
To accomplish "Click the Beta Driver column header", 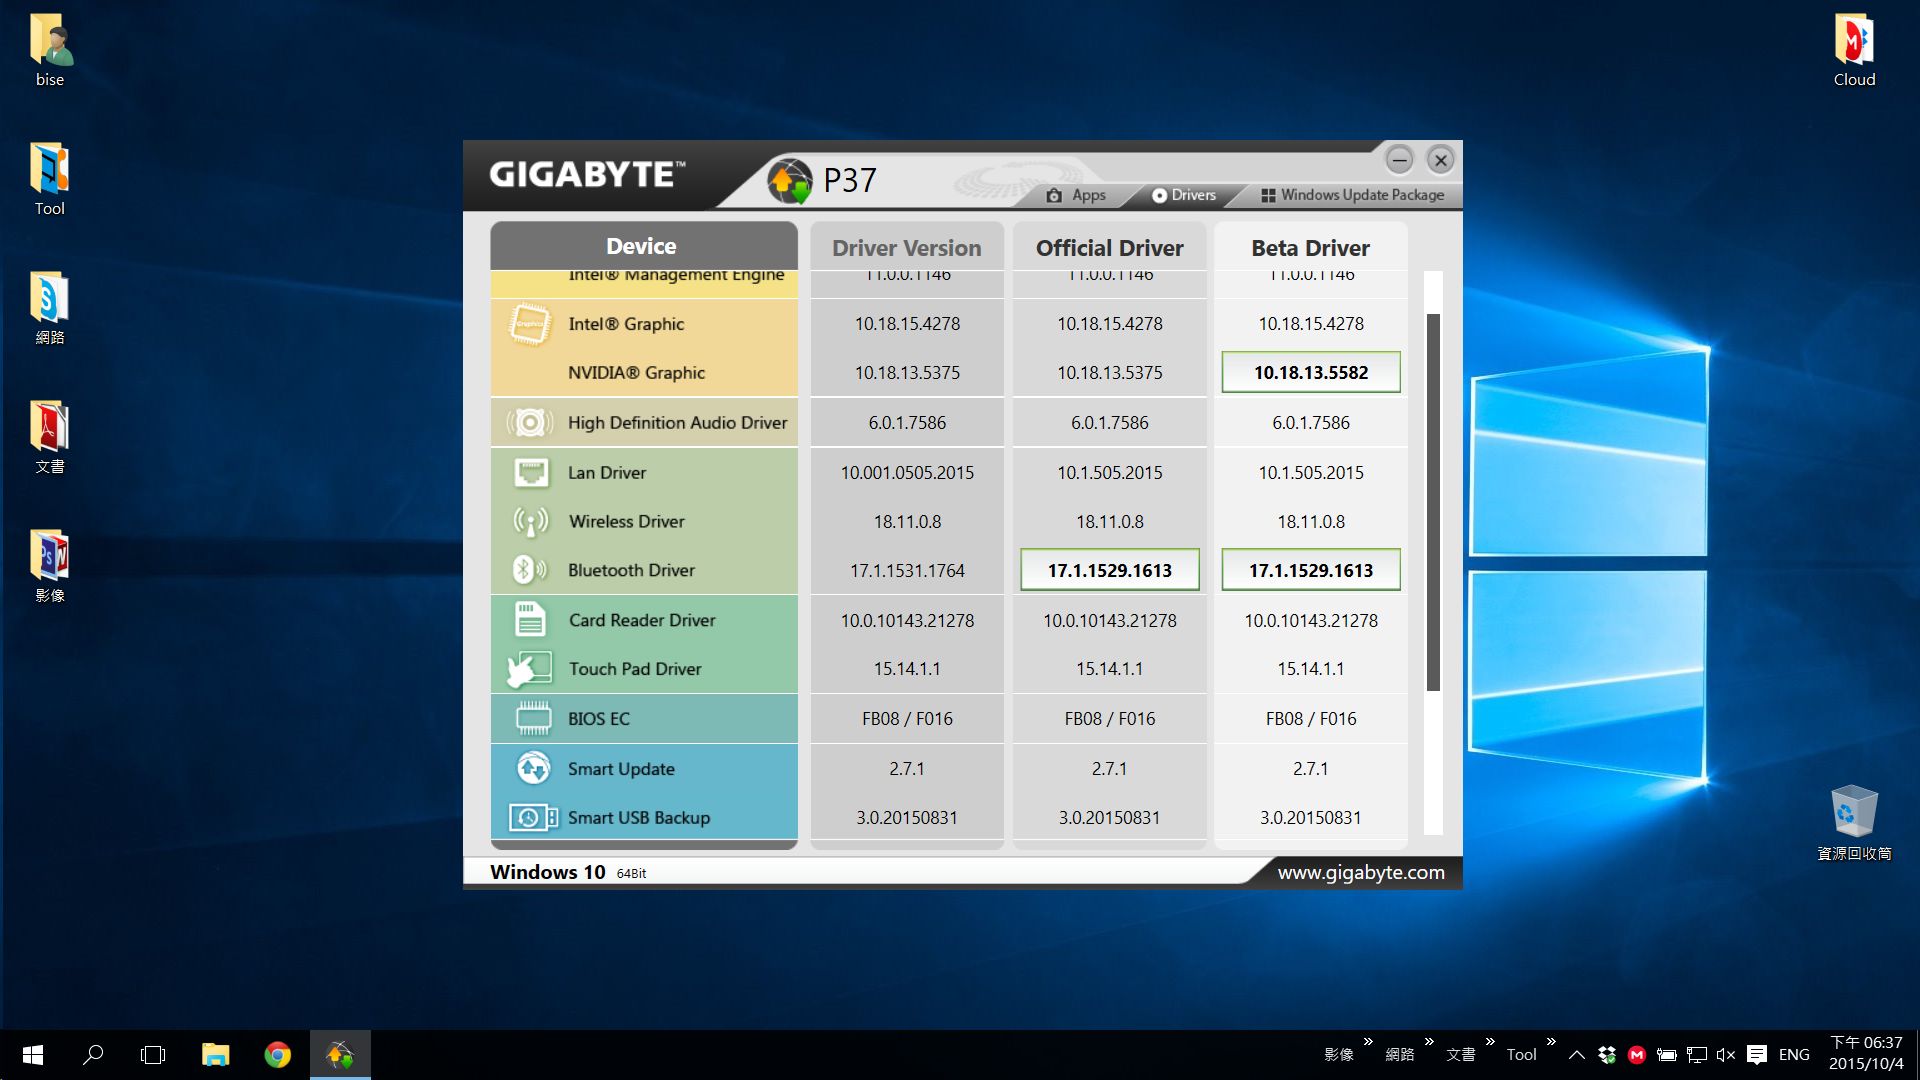I will [x=1310, y=248].
